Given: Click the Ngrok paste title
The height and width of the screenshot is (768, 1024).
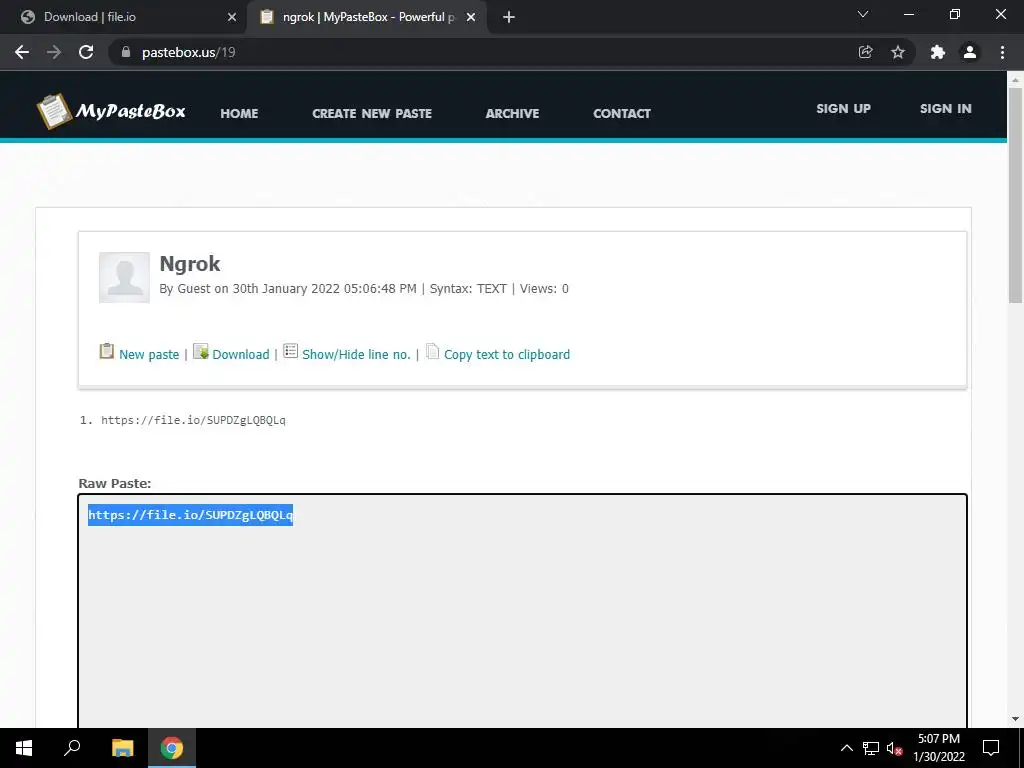Looking at the screenshot, I should [190, 263].
